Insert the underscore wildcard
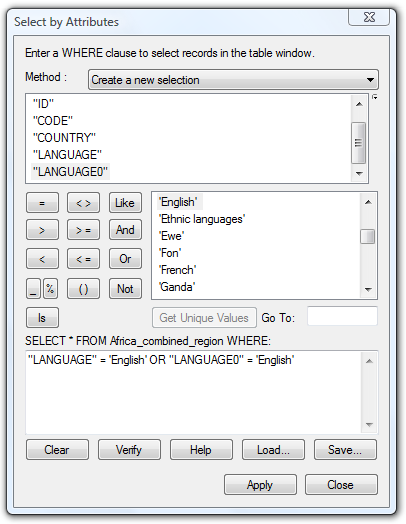The image size is (406, 524). coord(33,289)
